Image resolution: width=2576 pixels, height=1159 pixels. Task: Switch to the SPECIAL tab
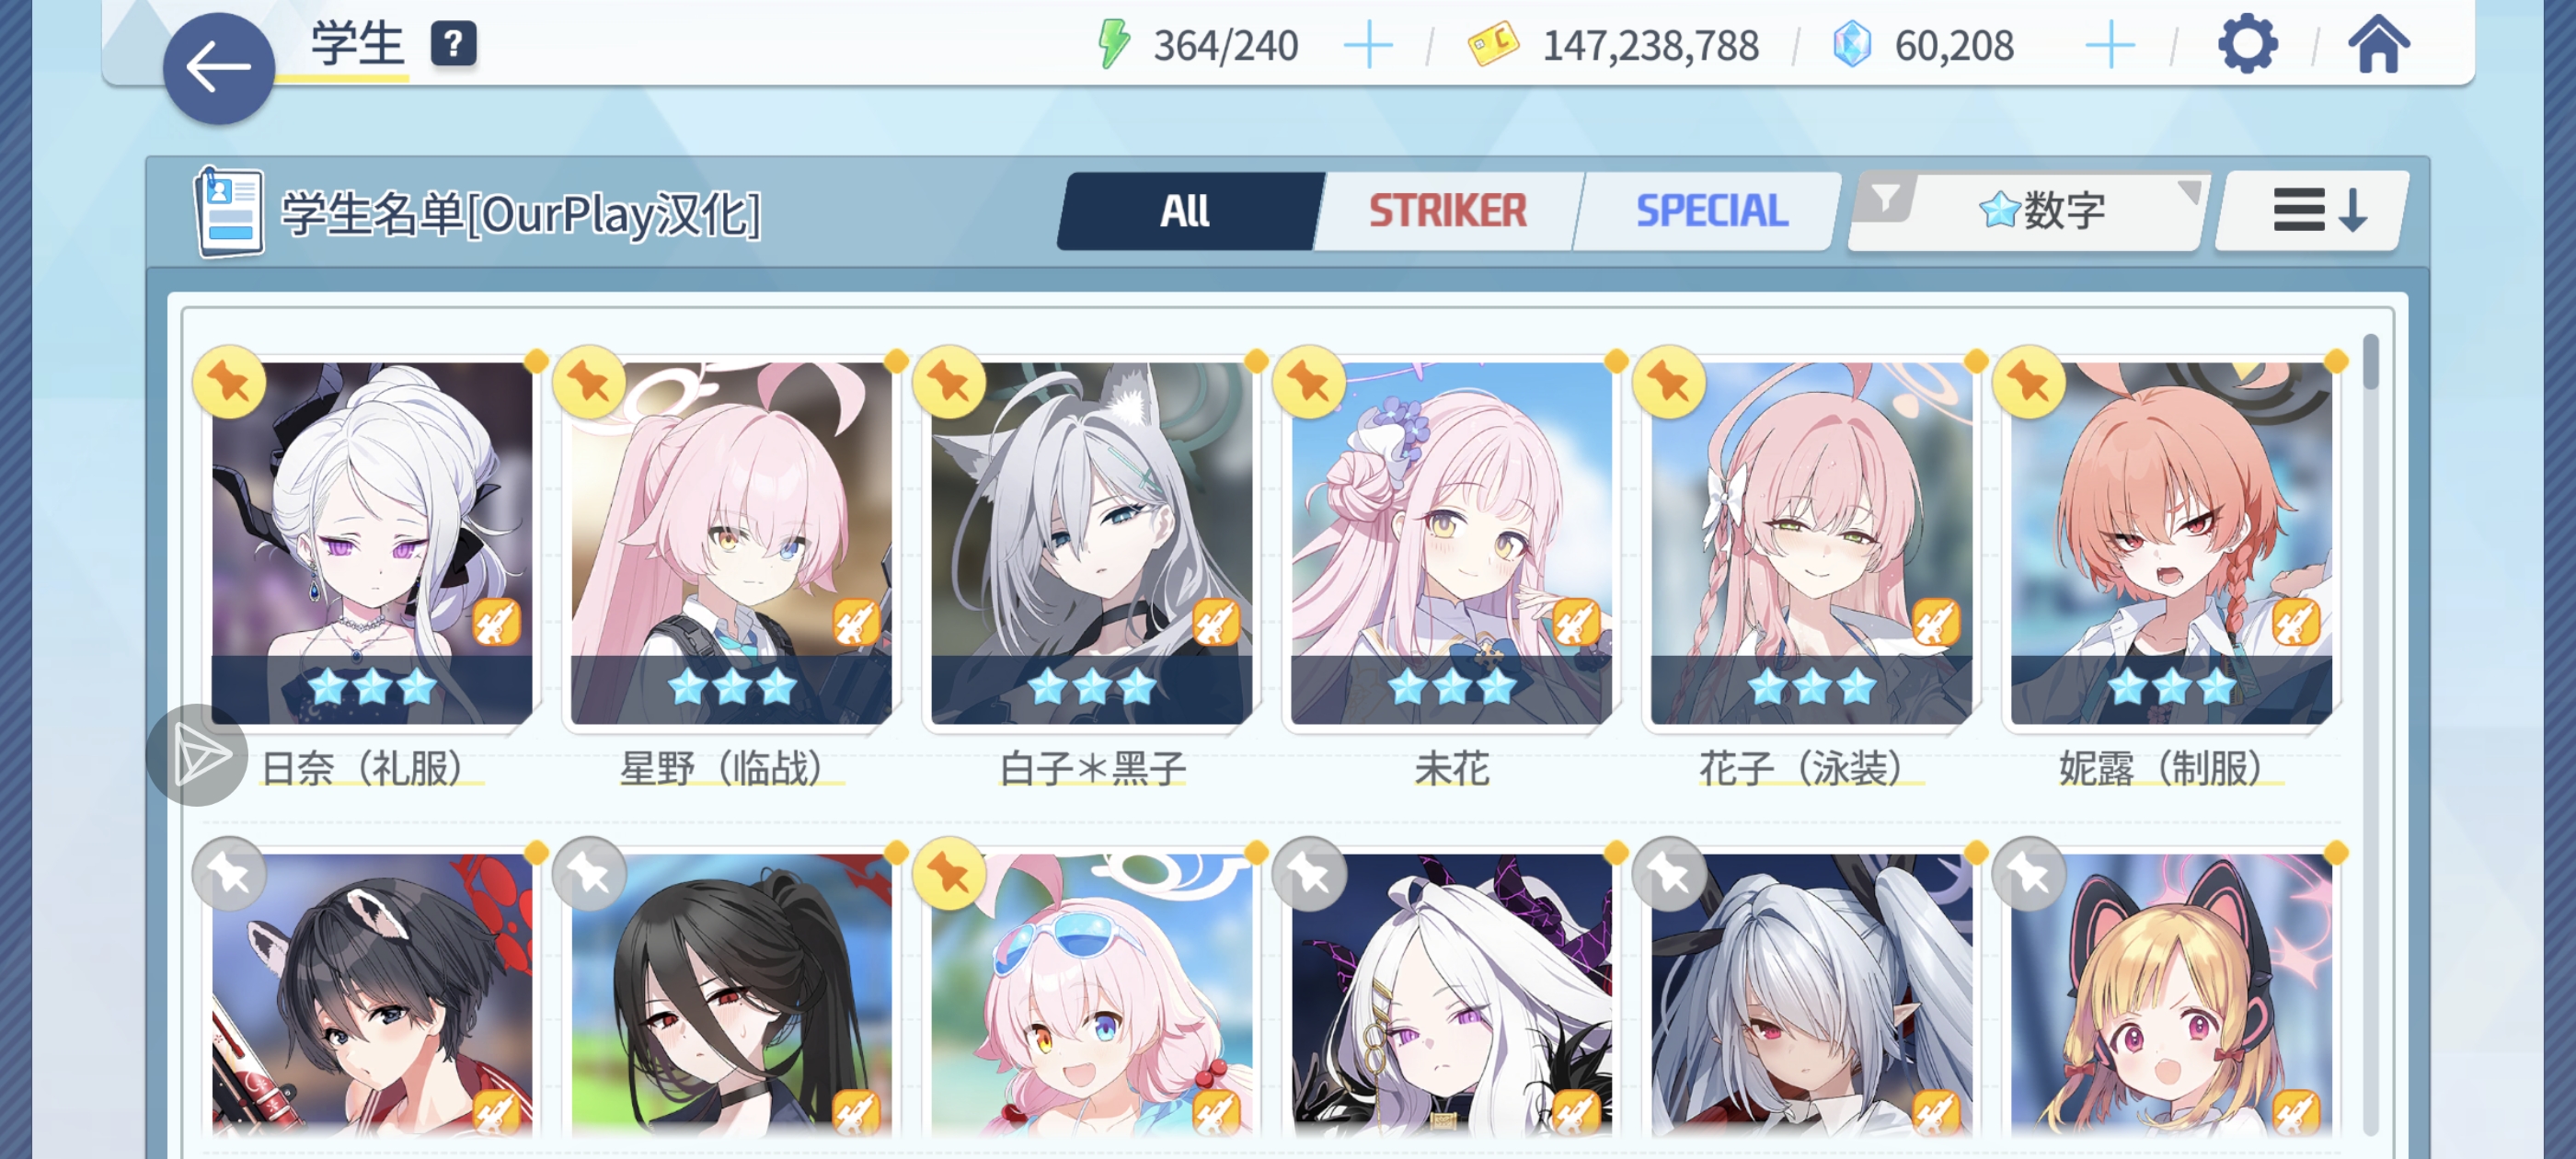pyautogui.click(x=1711, y=211)
